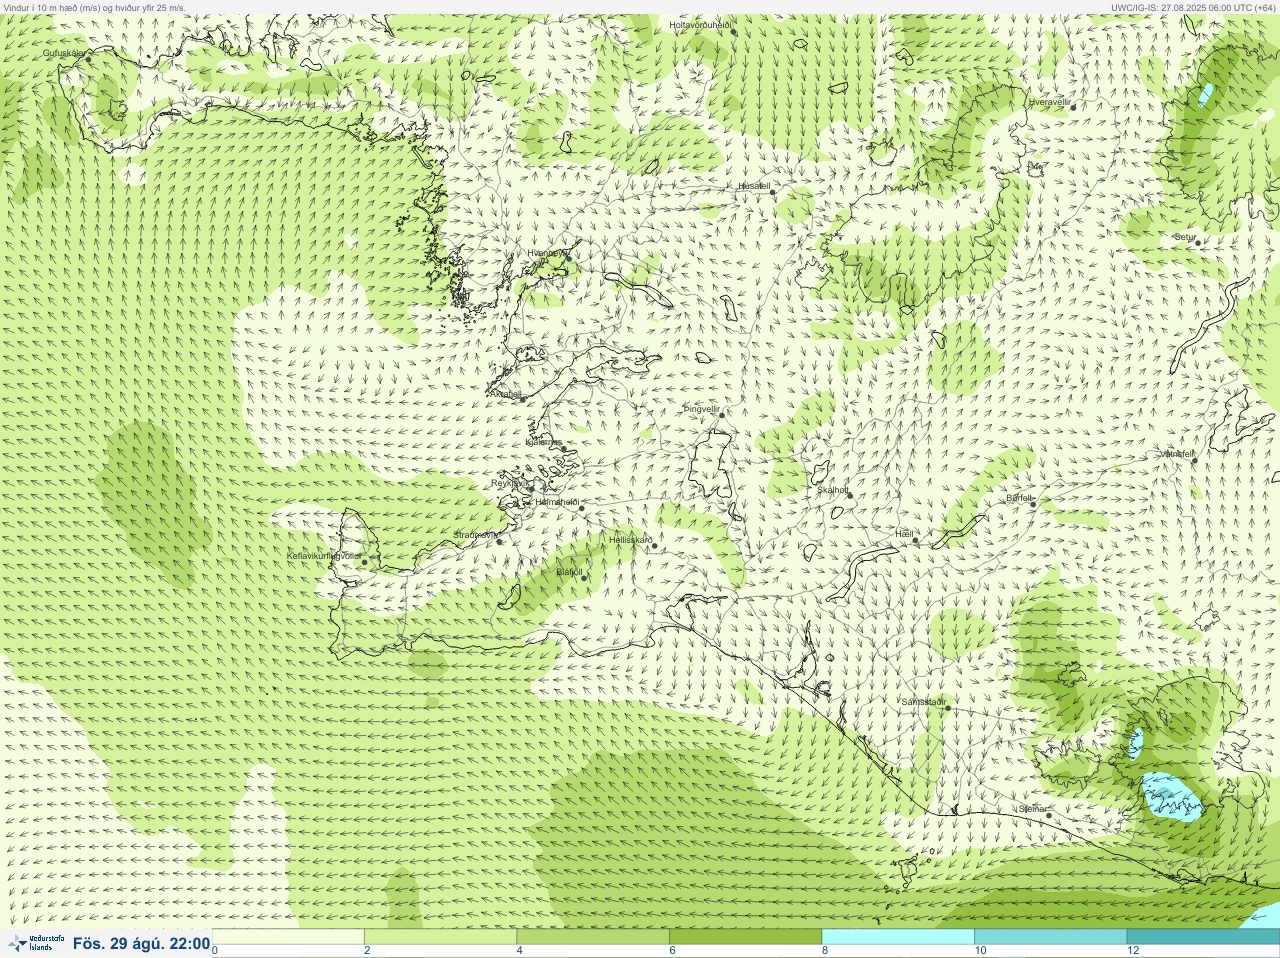Select the Gufuskálar station marker

88,59
